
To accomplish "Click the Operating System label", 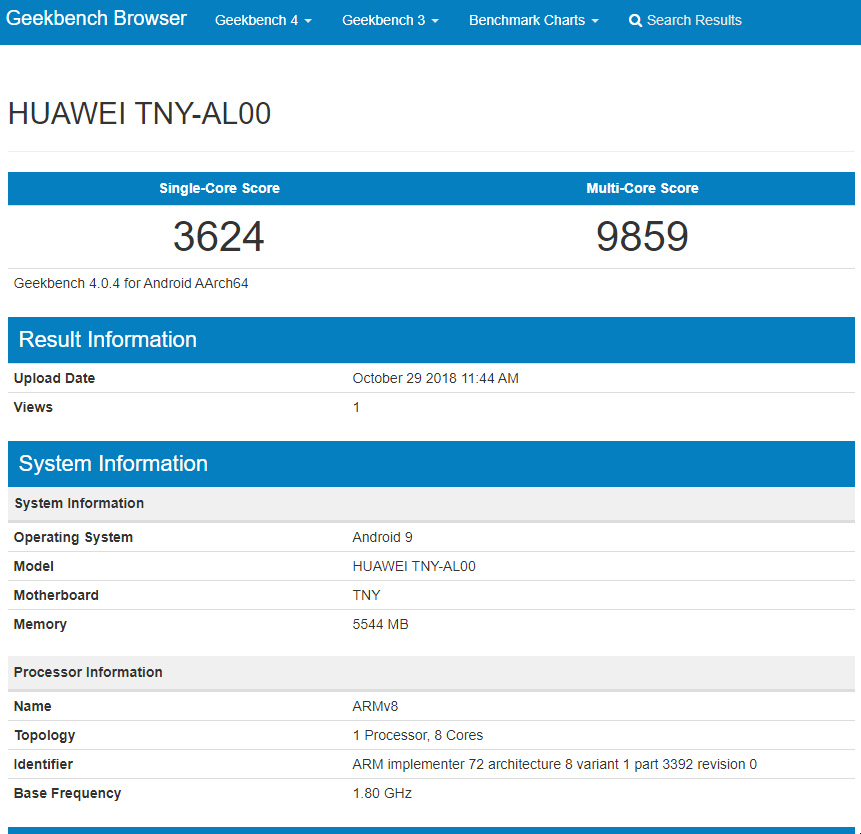I will (x=73, y=538).
